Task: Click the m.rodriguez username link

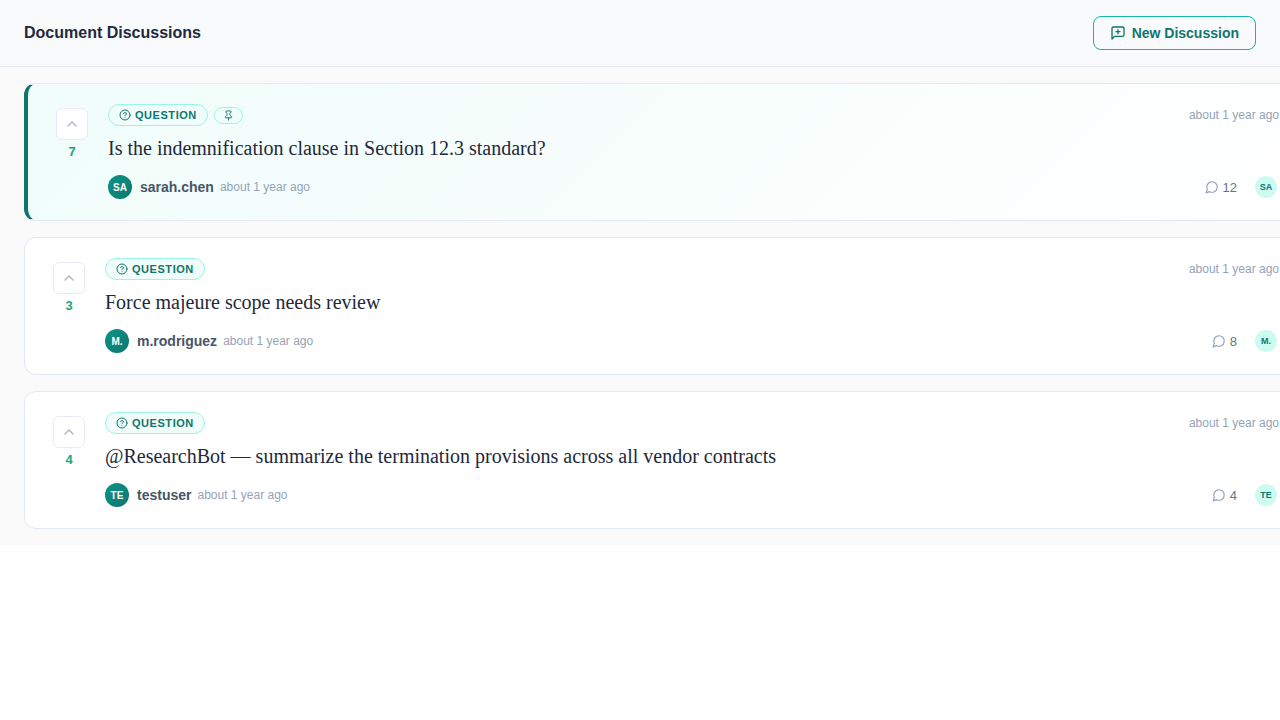Action: point(177,341)
